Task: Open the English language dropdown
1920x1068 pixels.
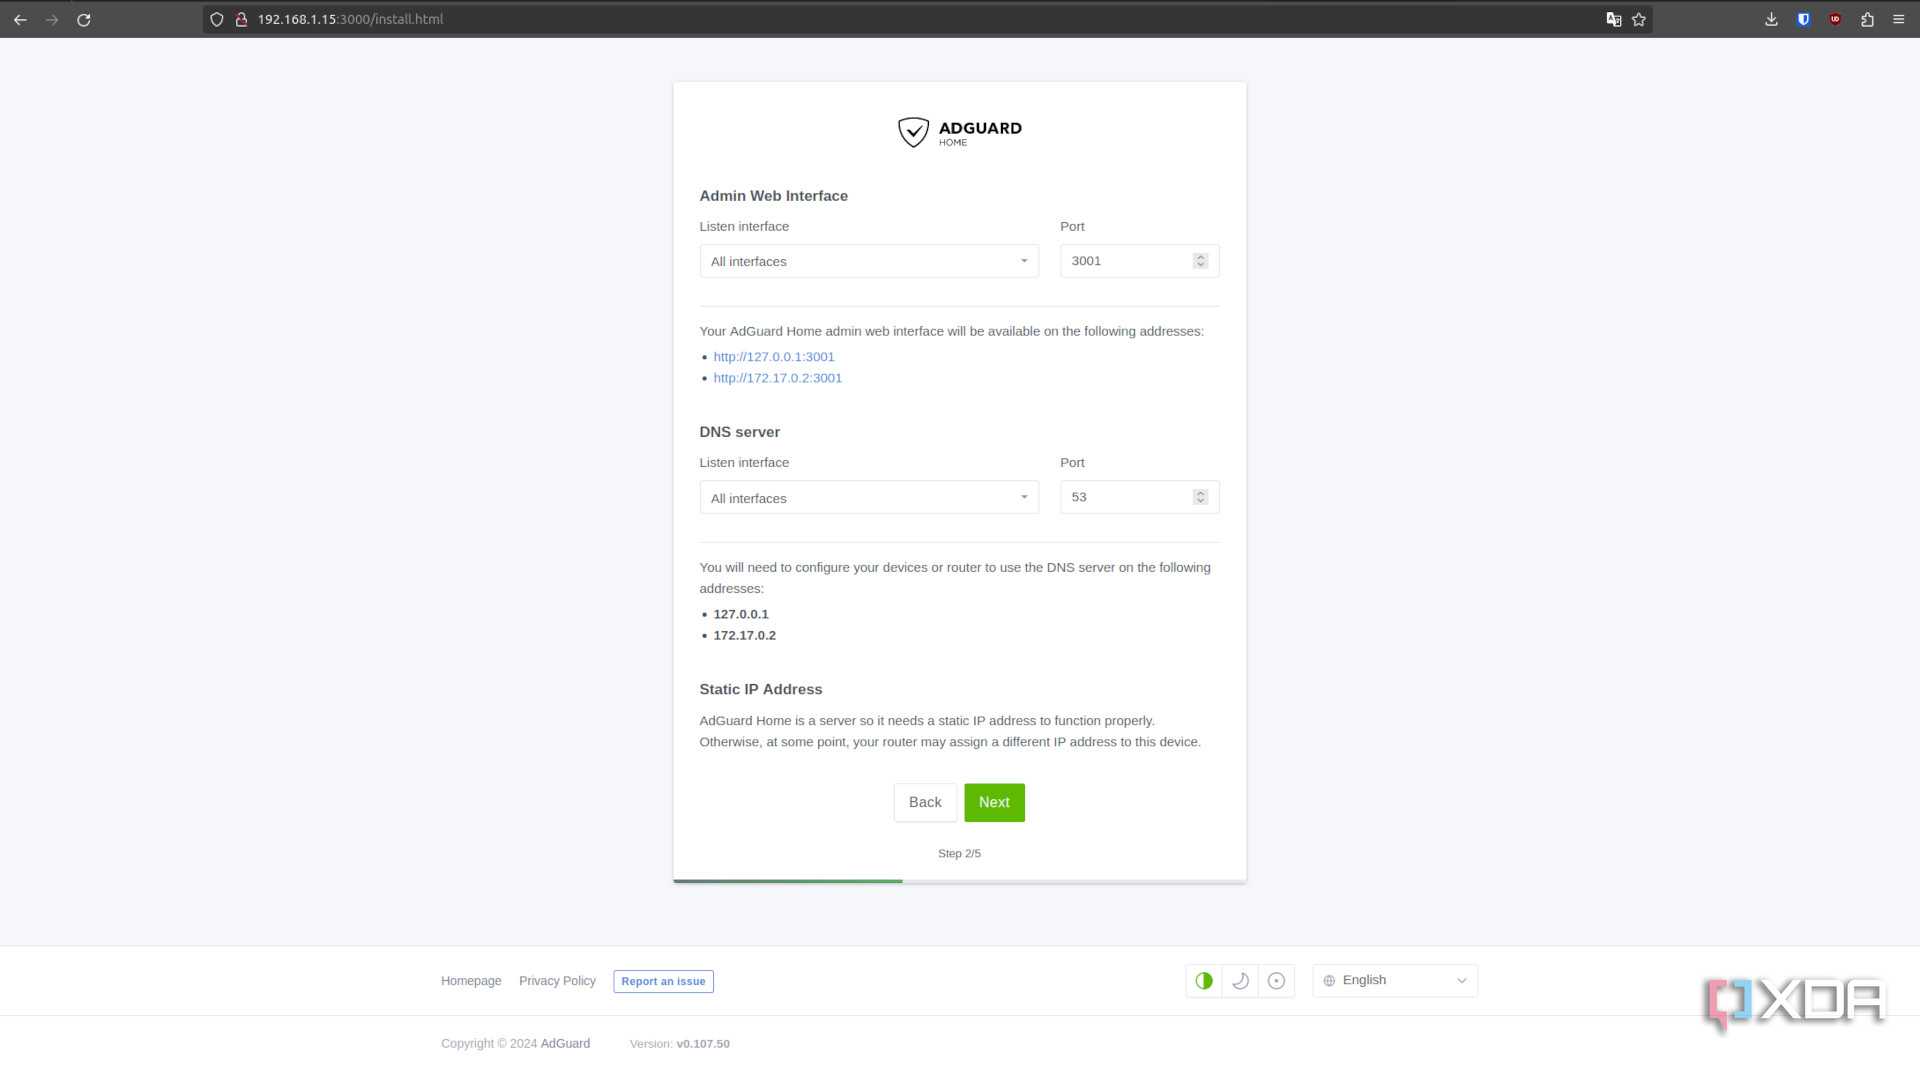Action: point(1395,981)
